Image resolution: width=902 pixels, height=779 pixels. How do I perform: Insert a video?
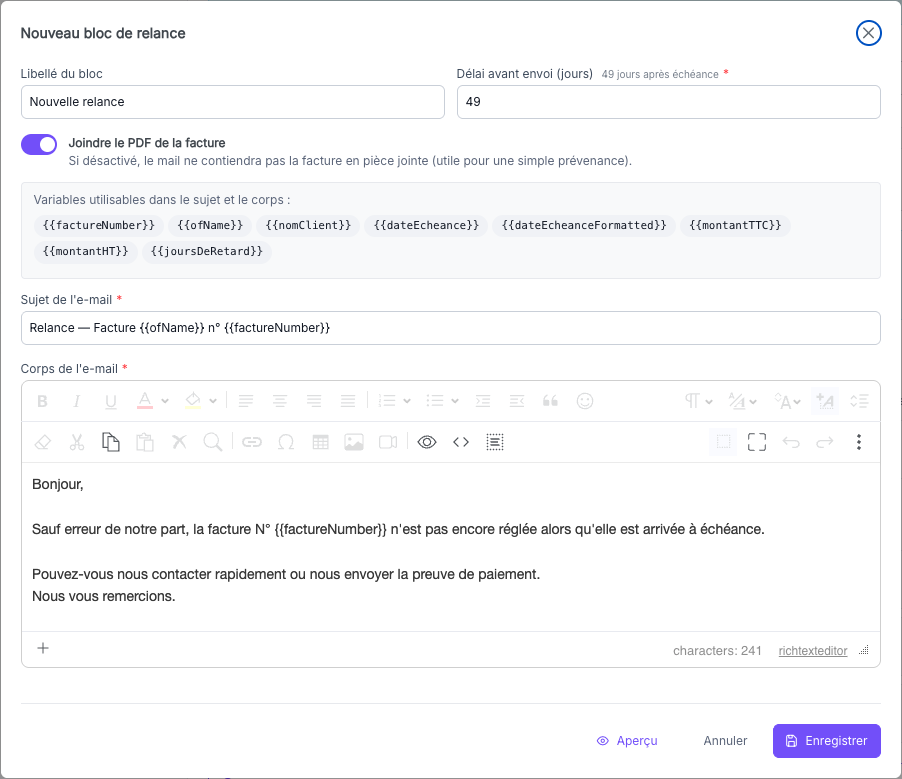point(388,442)
